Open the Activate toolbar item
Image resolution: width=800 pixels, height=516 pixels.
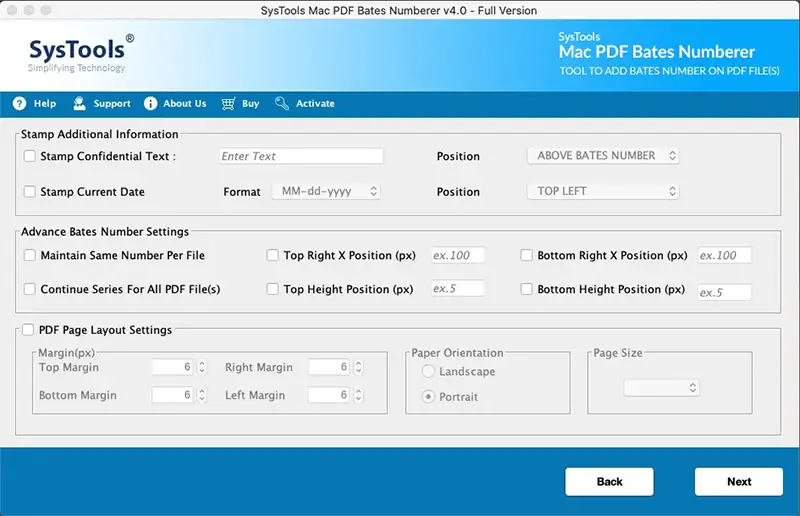pyautogui.click(x=305, y=104)
